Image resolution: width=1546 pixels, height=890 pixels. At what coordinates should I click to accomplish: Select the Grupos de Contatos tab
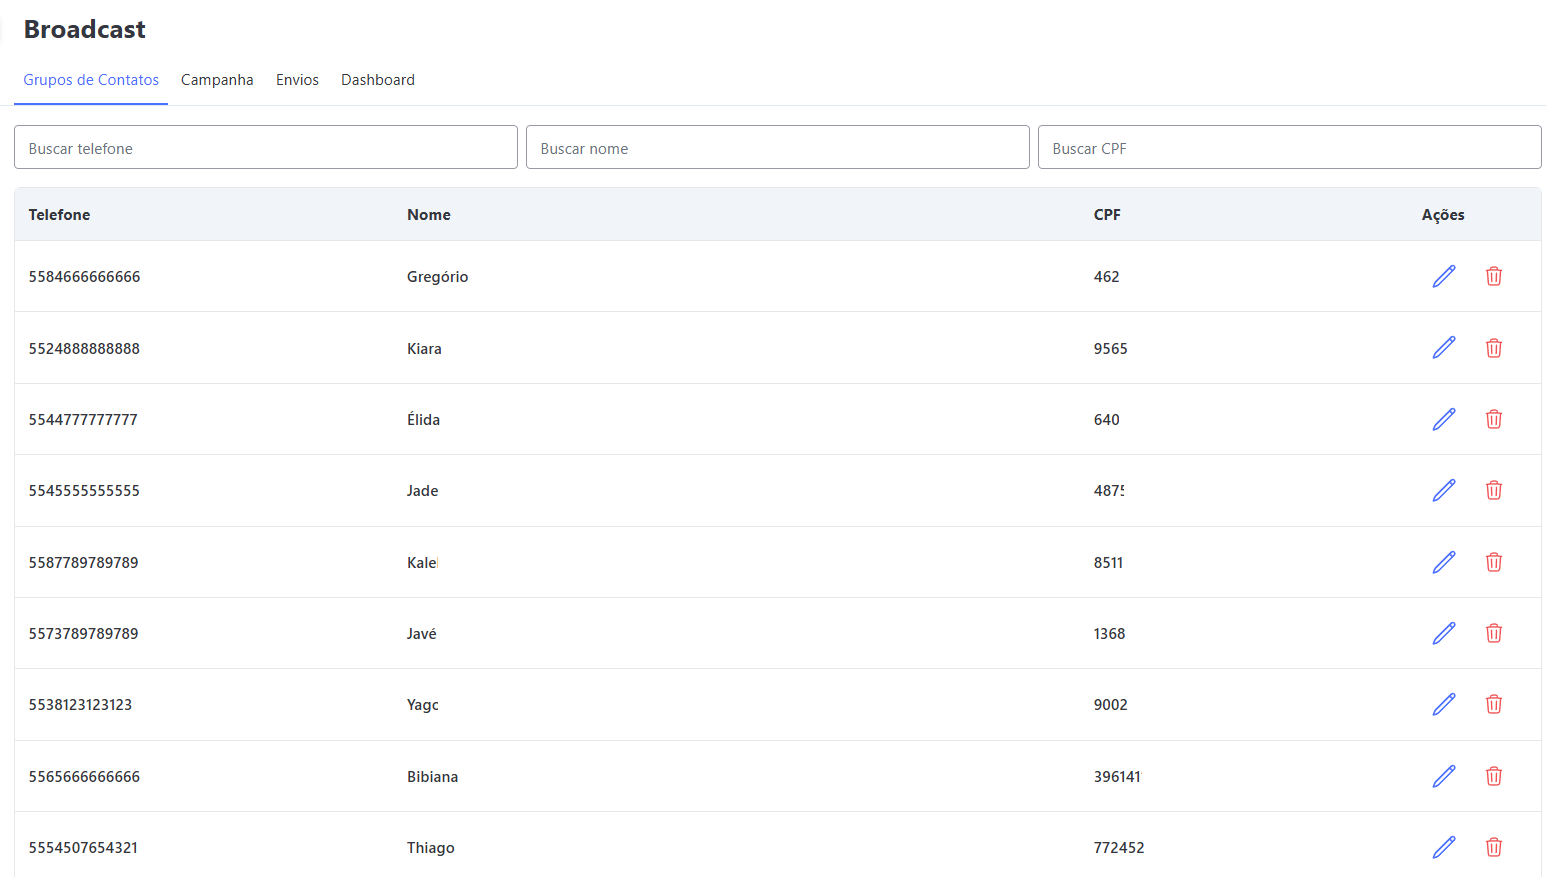coord(91,80)
